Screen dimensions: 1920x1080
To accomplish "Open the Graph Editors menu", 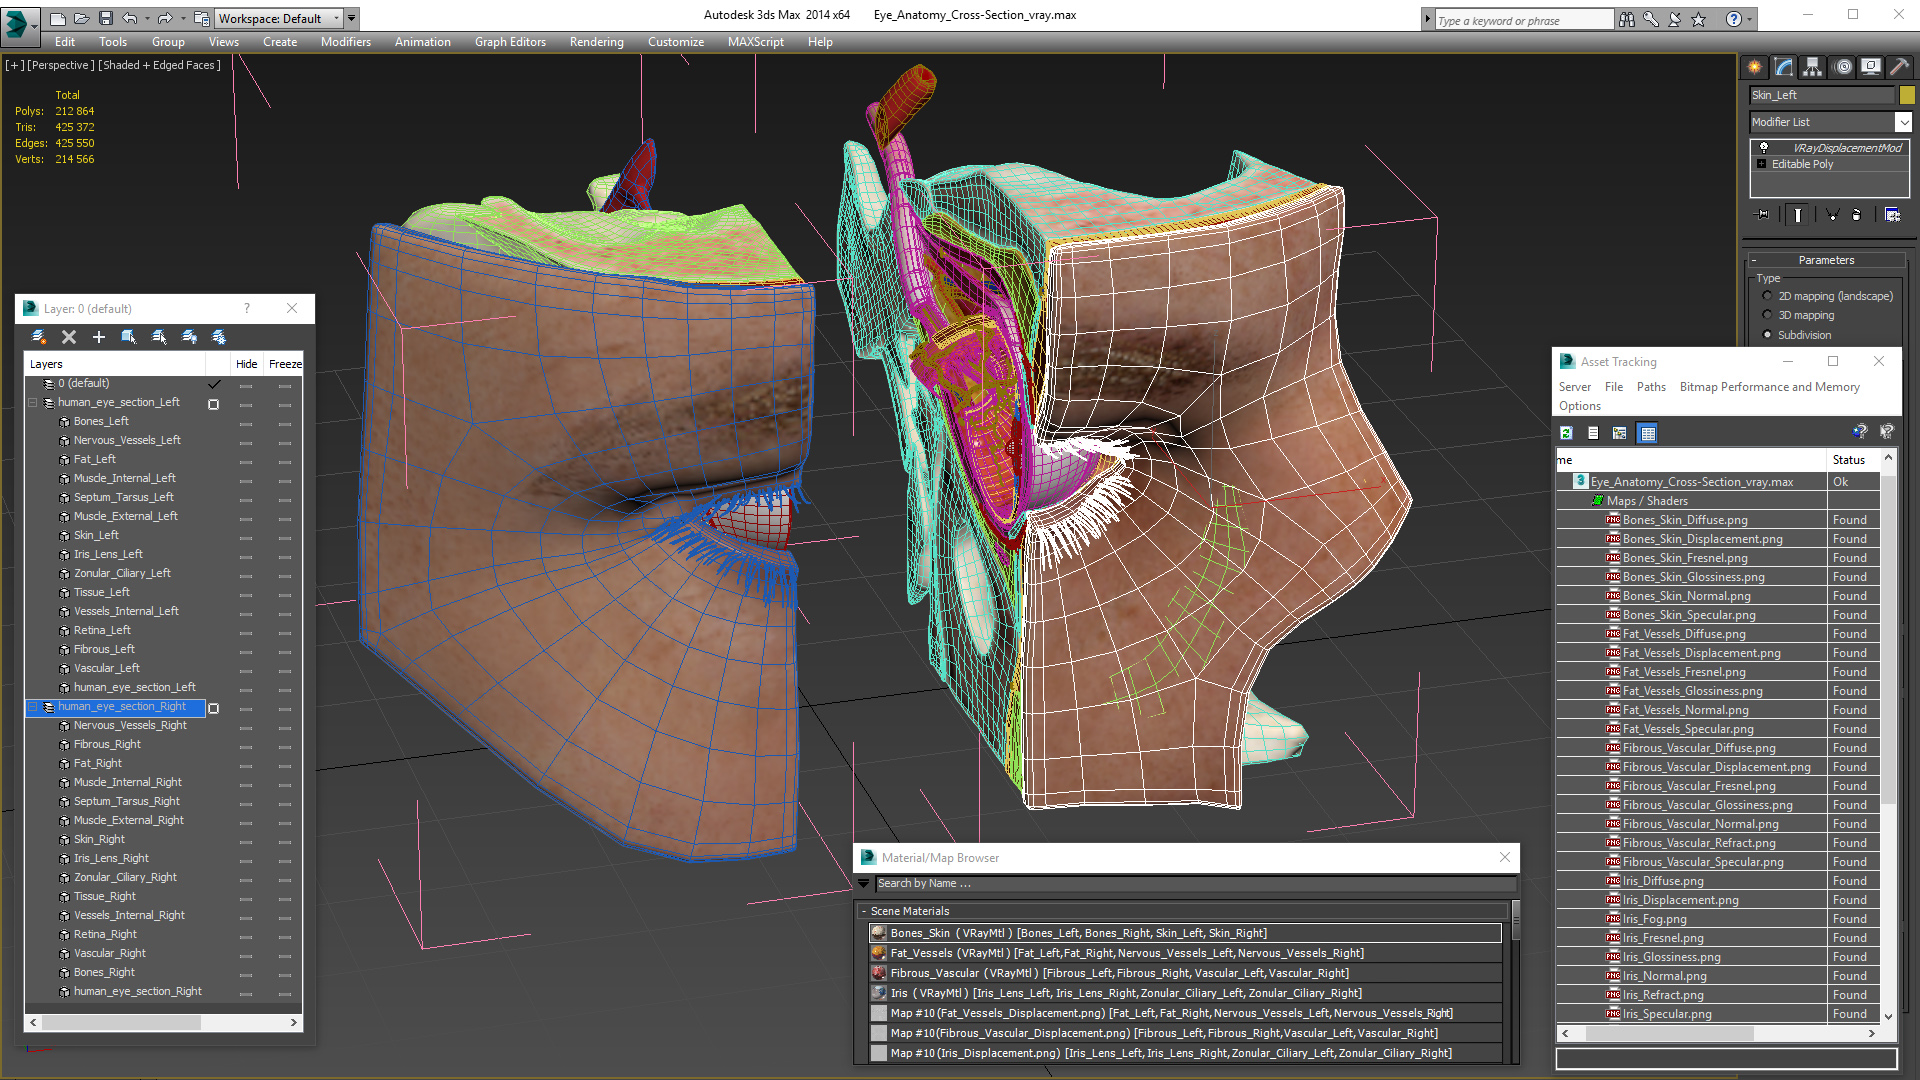I will 510,42.
